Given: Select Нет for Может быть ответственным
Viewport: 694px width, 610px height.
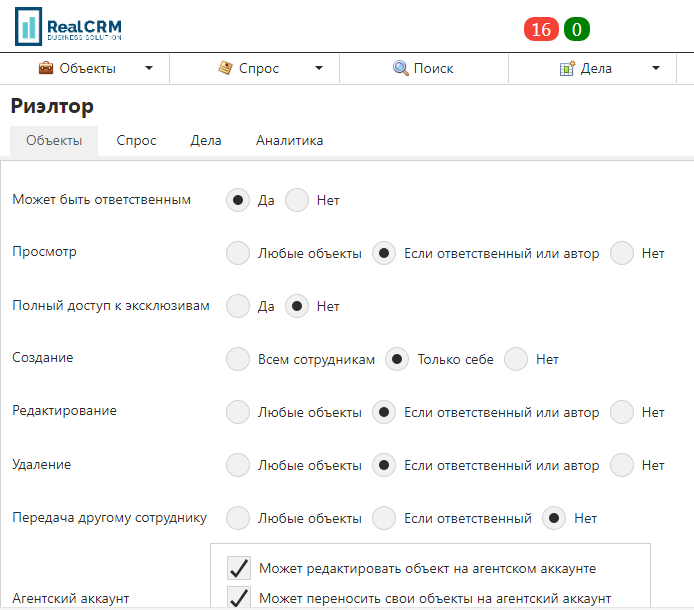Looking at the screenshot, I should [x=297, y=200].
